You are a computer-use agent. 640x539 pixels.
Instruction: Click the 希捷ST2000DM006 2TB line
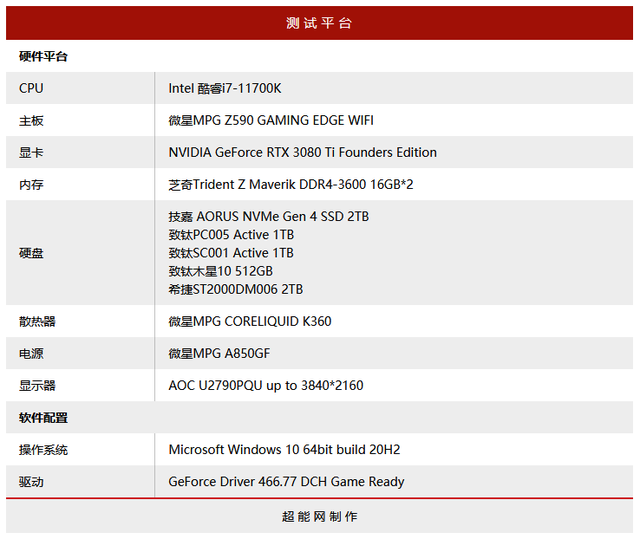tap(235, 289)
